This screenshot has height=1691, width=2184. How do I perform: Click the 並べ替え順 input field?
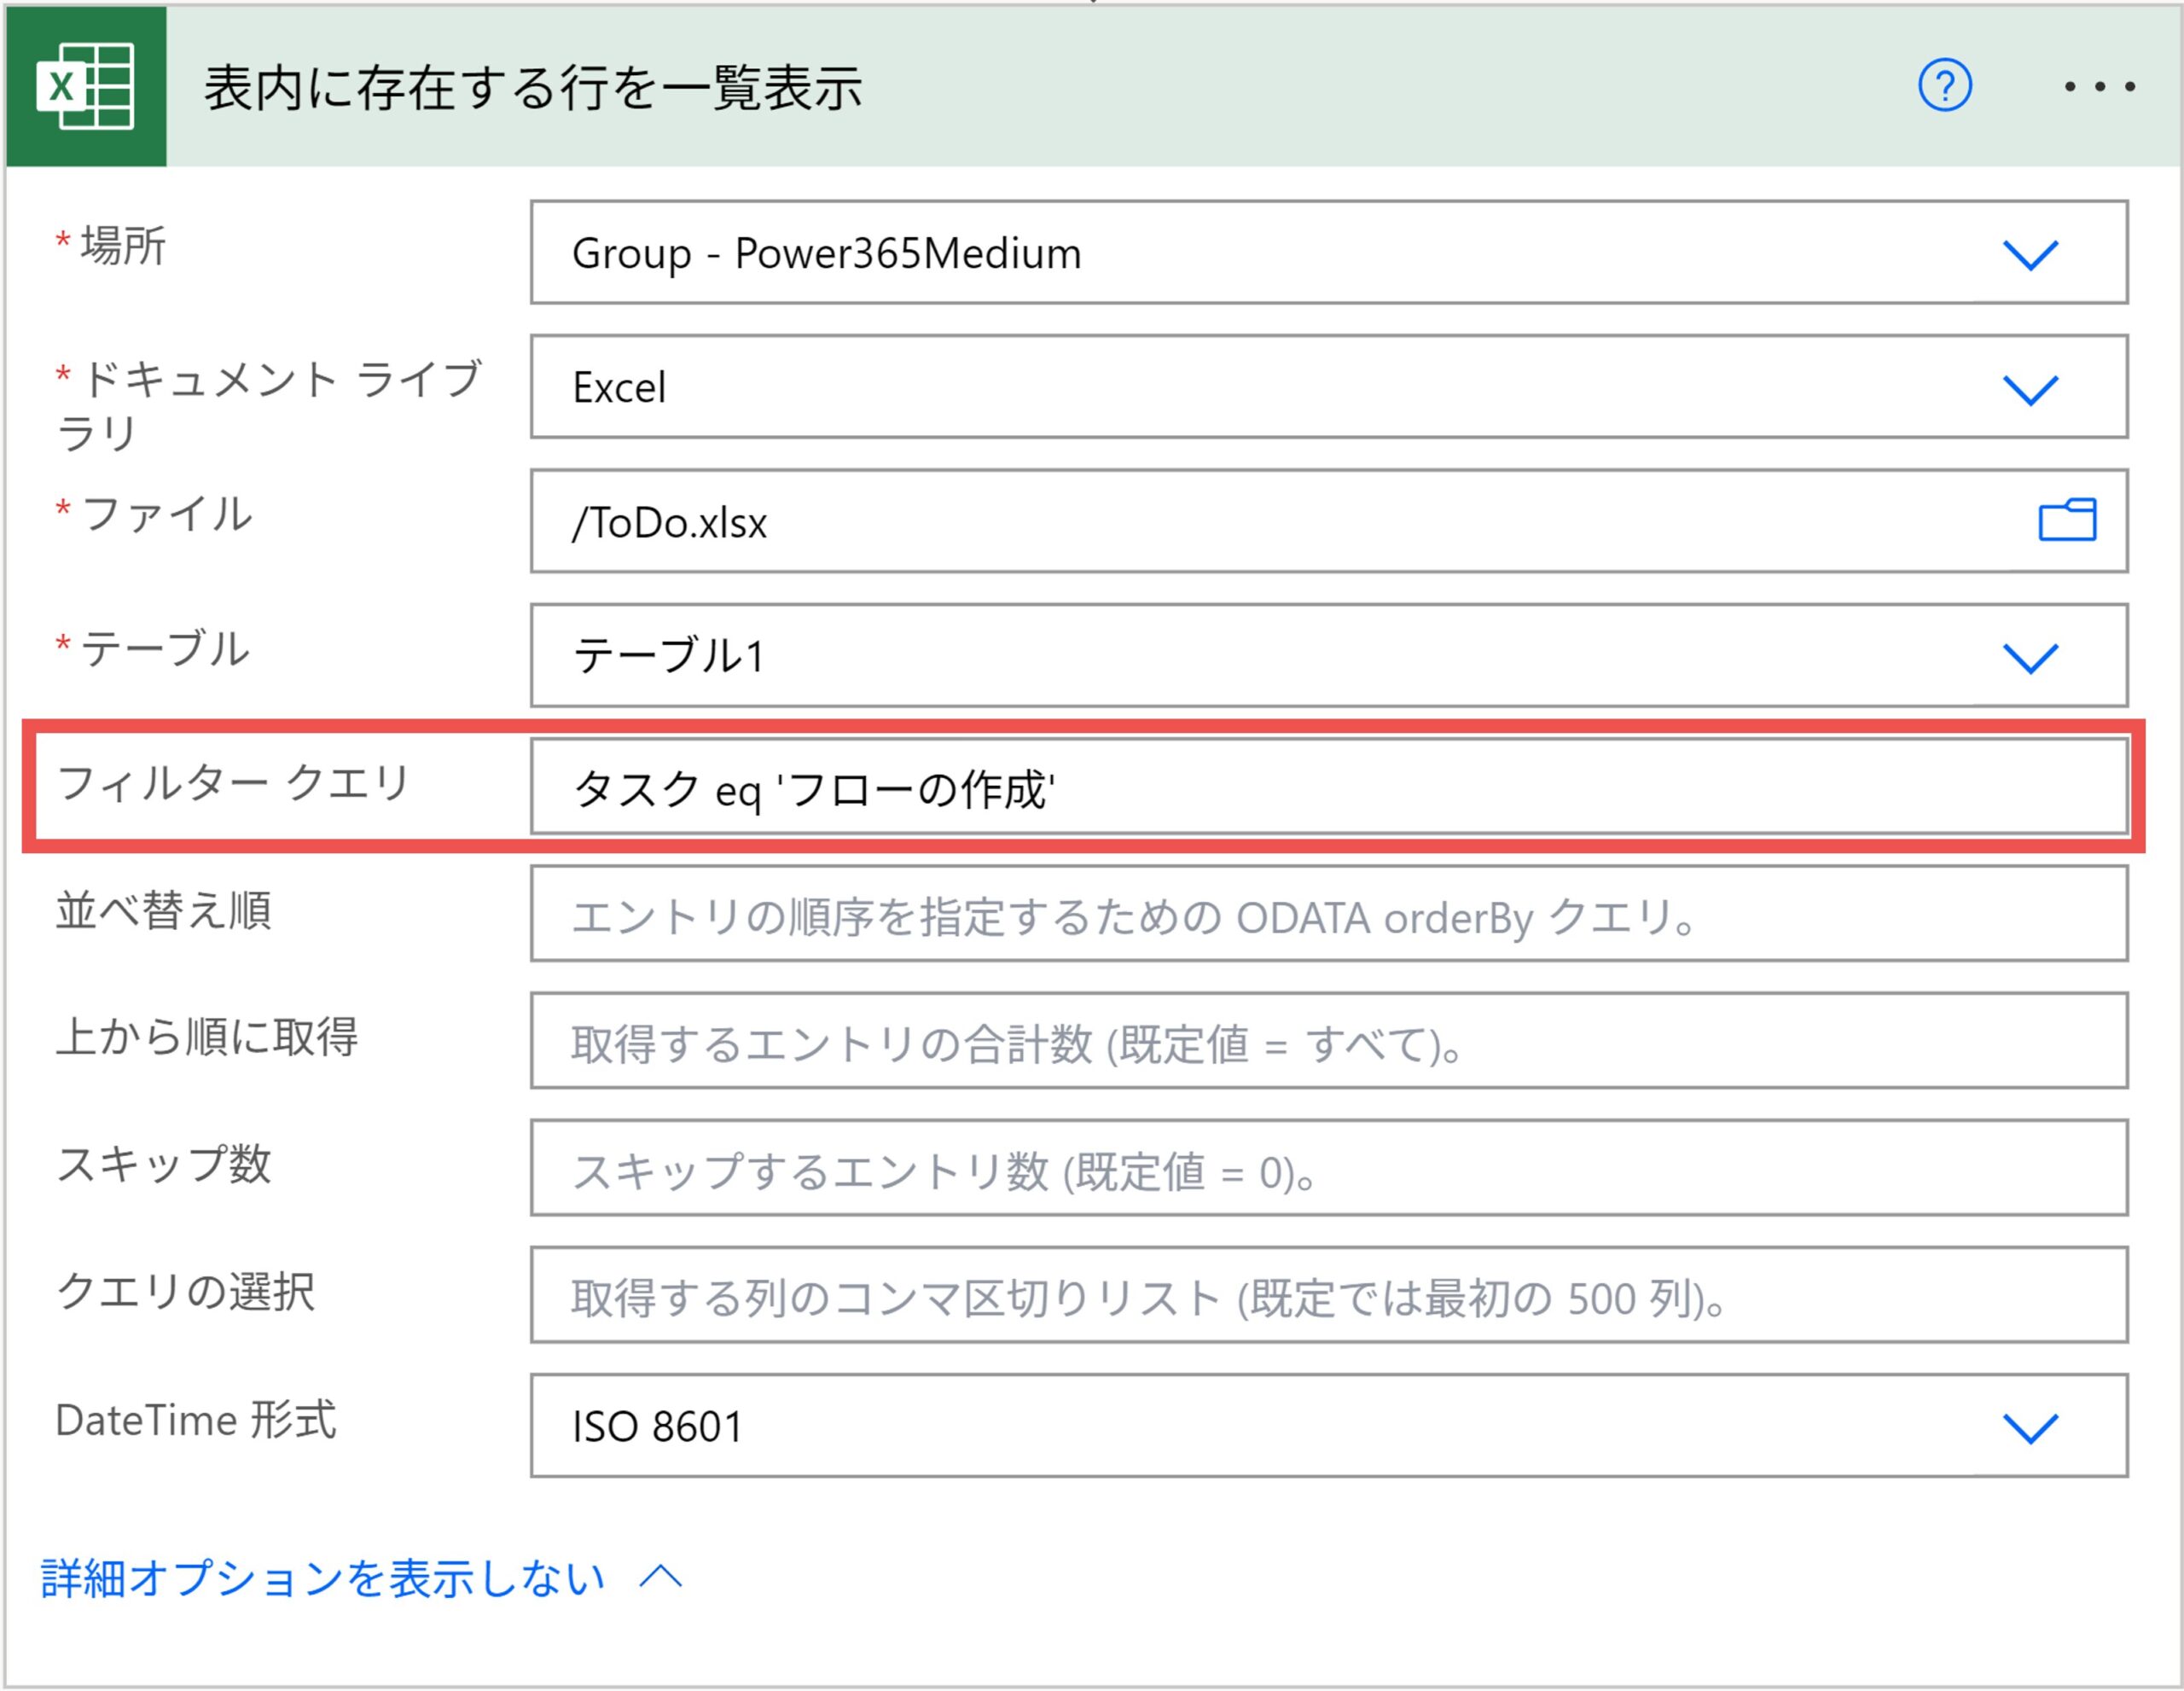[x=1328, y=914]
